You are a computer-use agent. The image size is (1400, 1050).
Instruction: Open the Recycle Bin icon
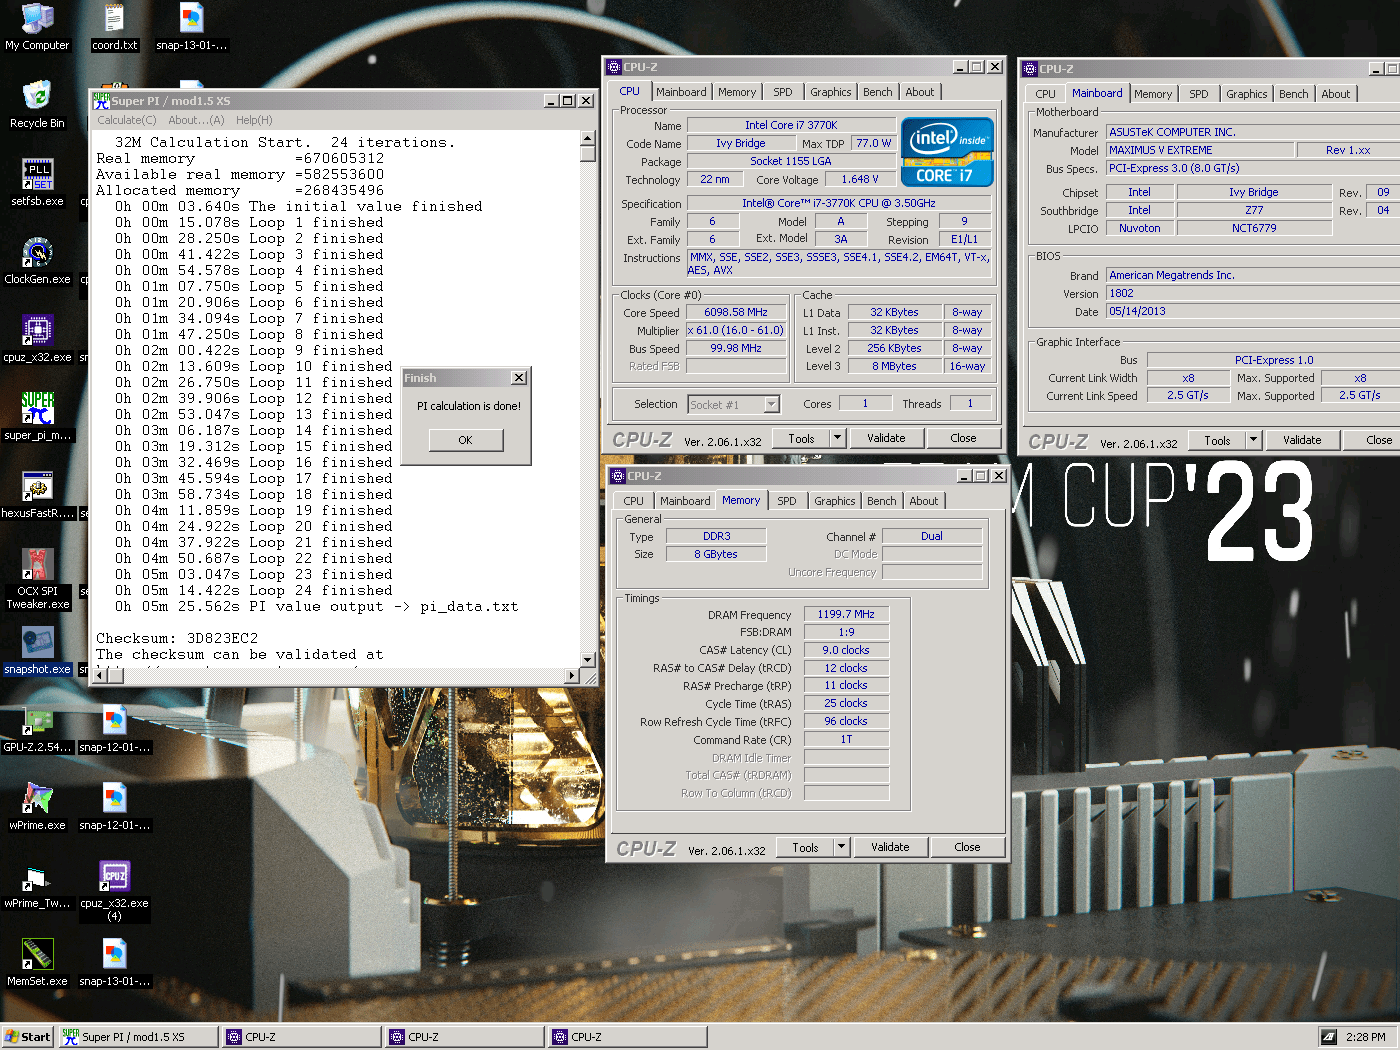point(37,105)
